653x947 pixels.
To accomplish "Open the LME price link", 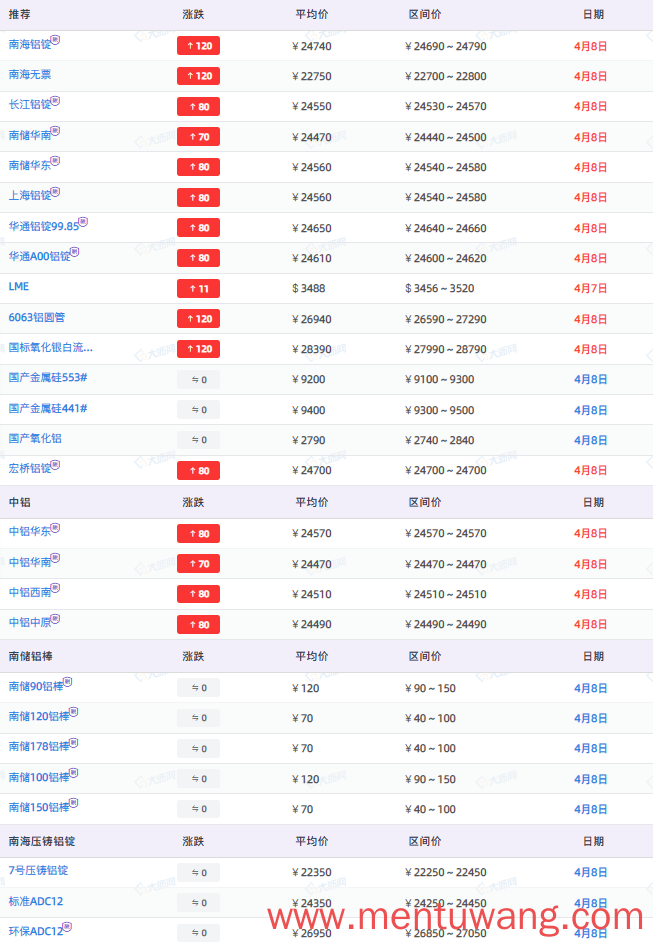I will [x=19, y=287].
